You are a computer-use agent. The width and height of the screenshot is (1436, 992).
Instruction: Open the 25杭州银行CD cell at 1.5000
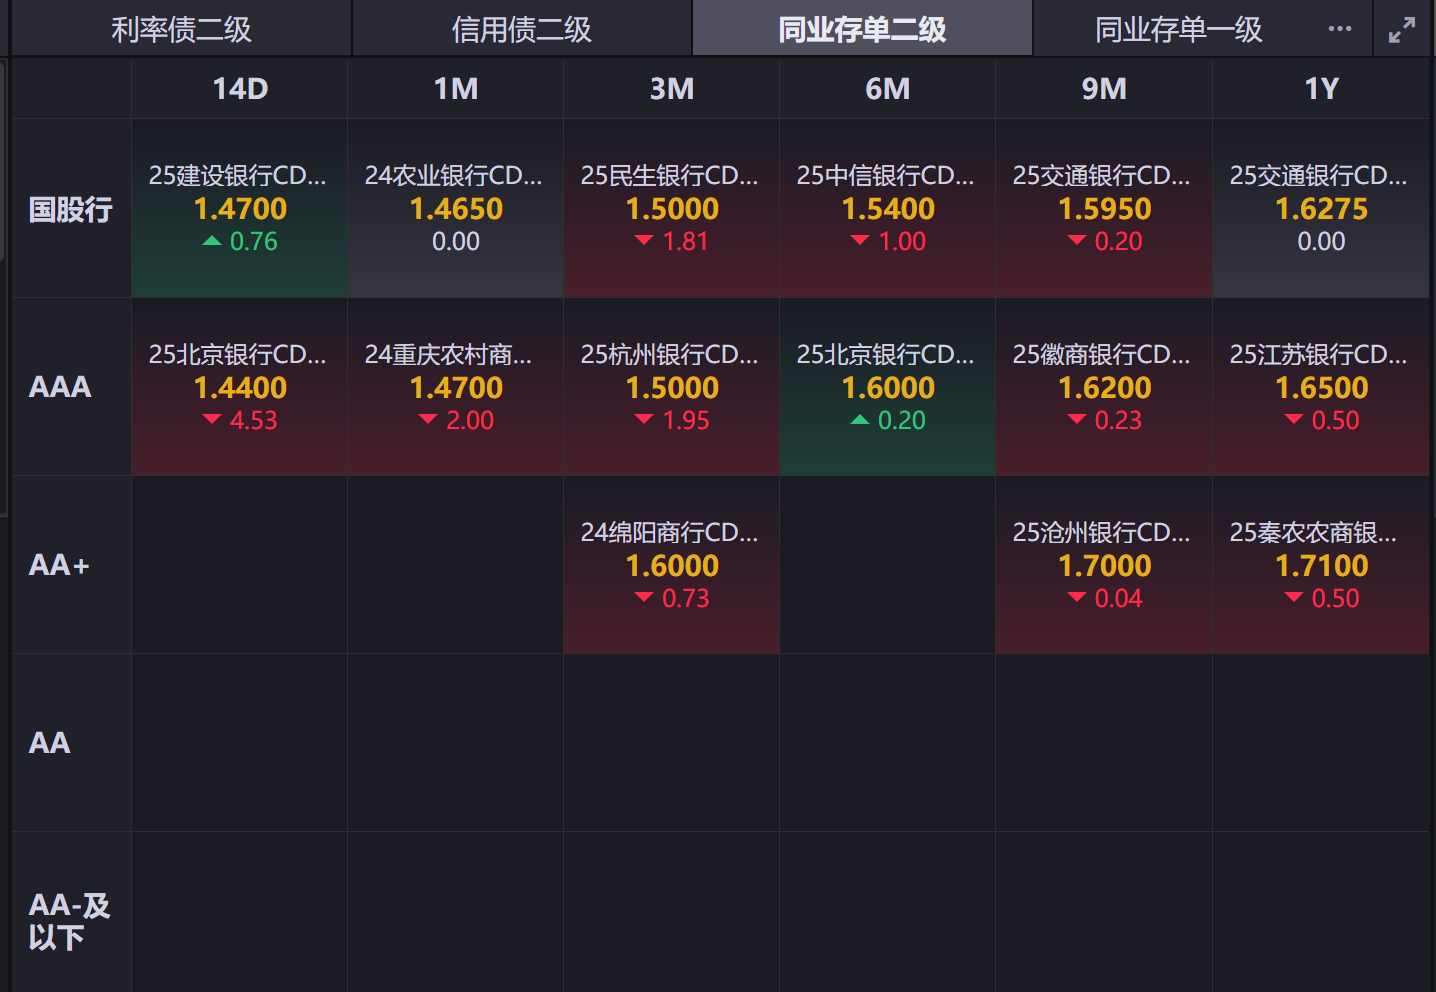point(672,387)
